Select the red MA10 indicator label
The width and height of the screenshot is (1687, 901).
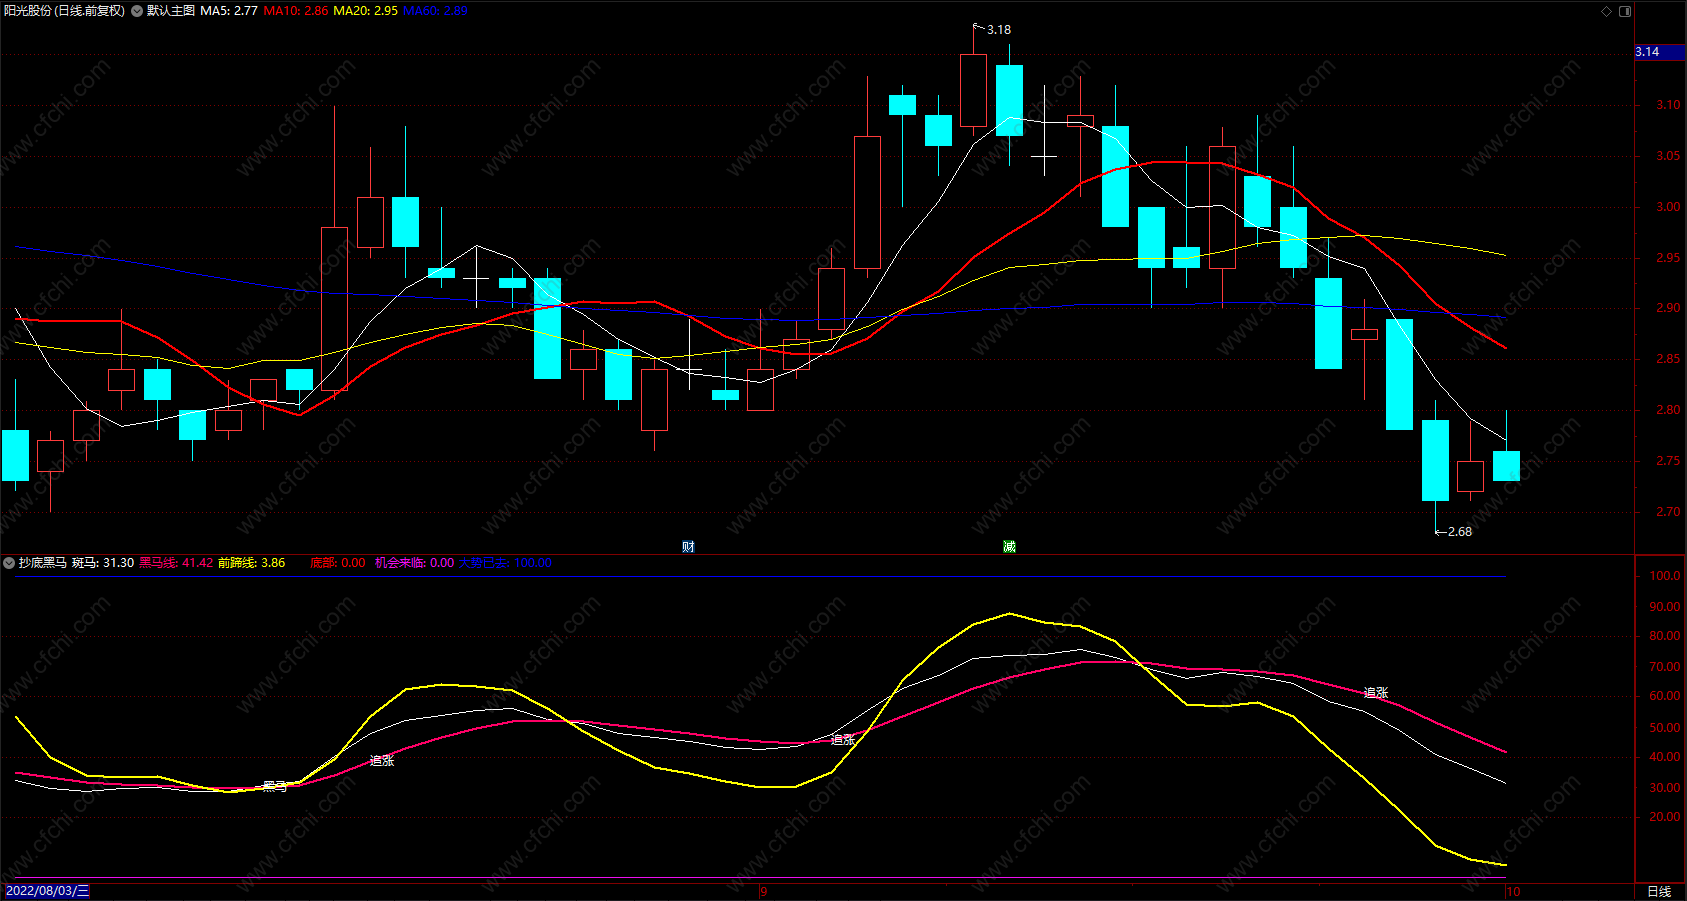point(296,11)
